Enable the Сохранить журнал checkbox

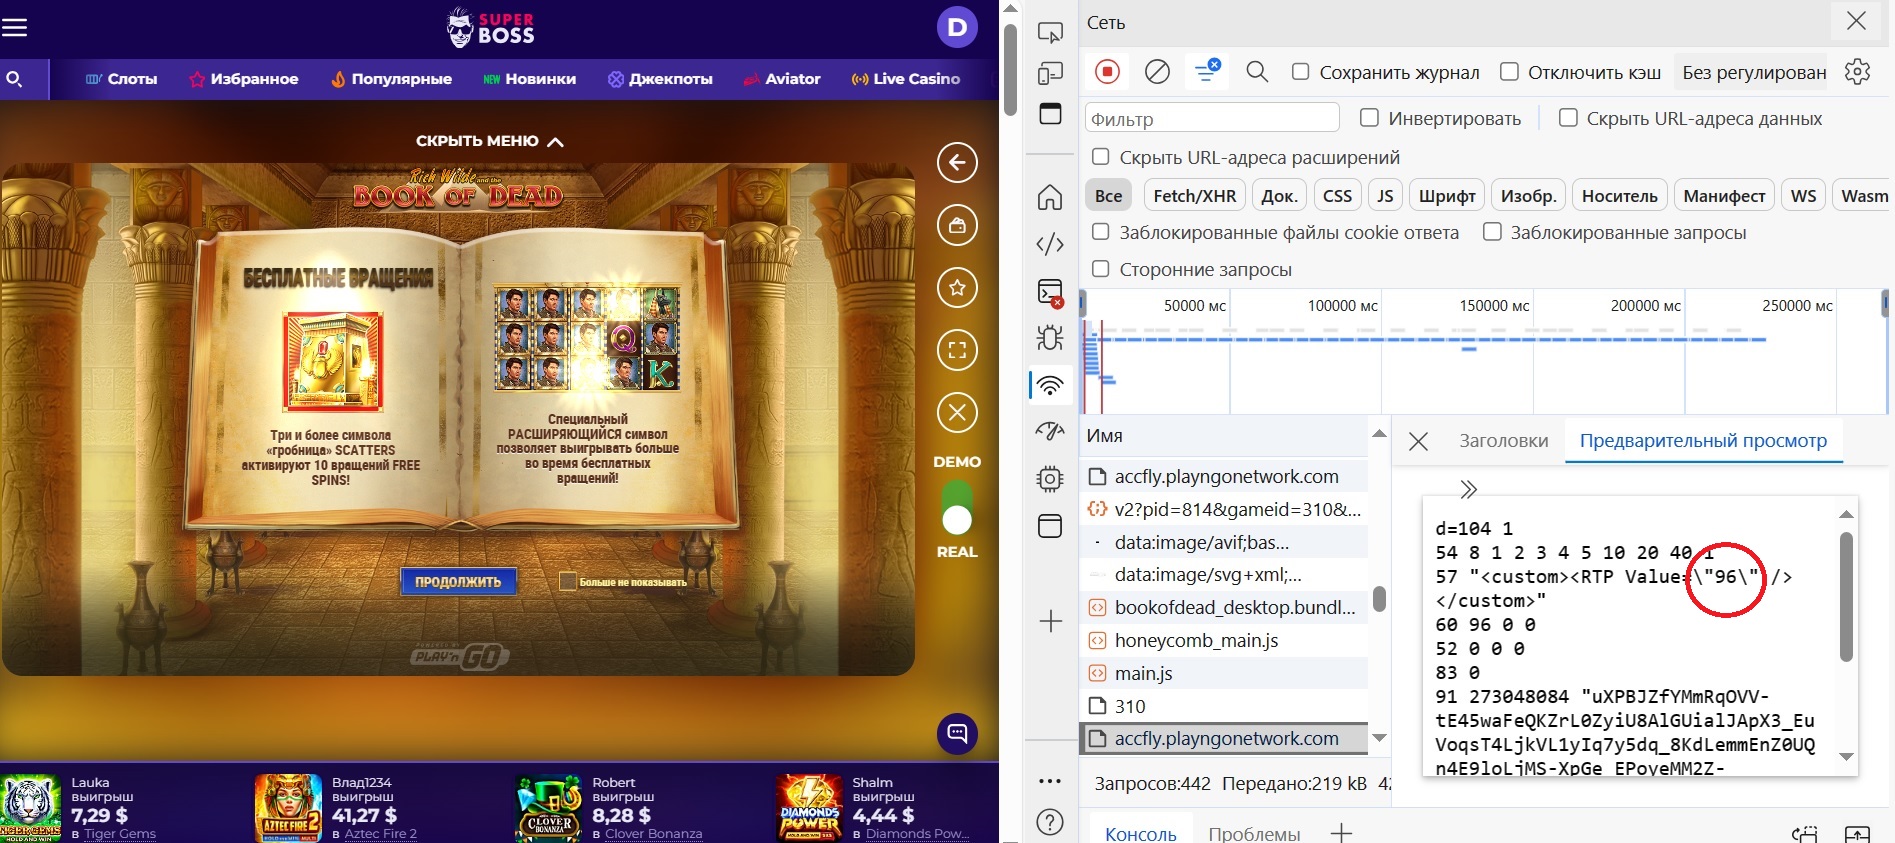[x=1301, y=72]
